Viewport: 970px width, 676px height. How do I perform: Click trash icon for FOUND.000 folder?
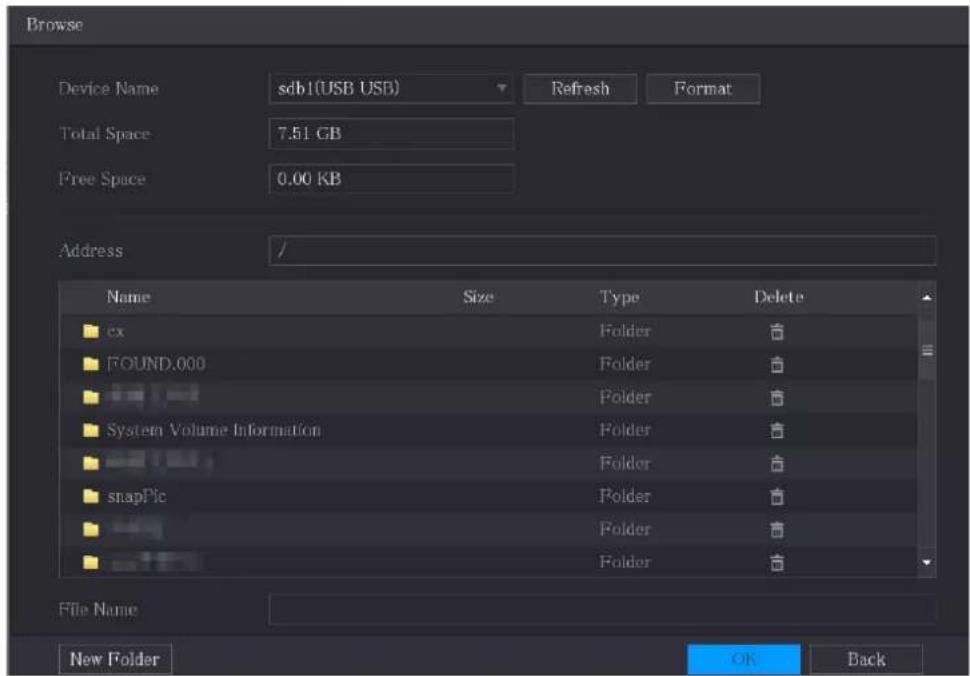click(777, 365)
